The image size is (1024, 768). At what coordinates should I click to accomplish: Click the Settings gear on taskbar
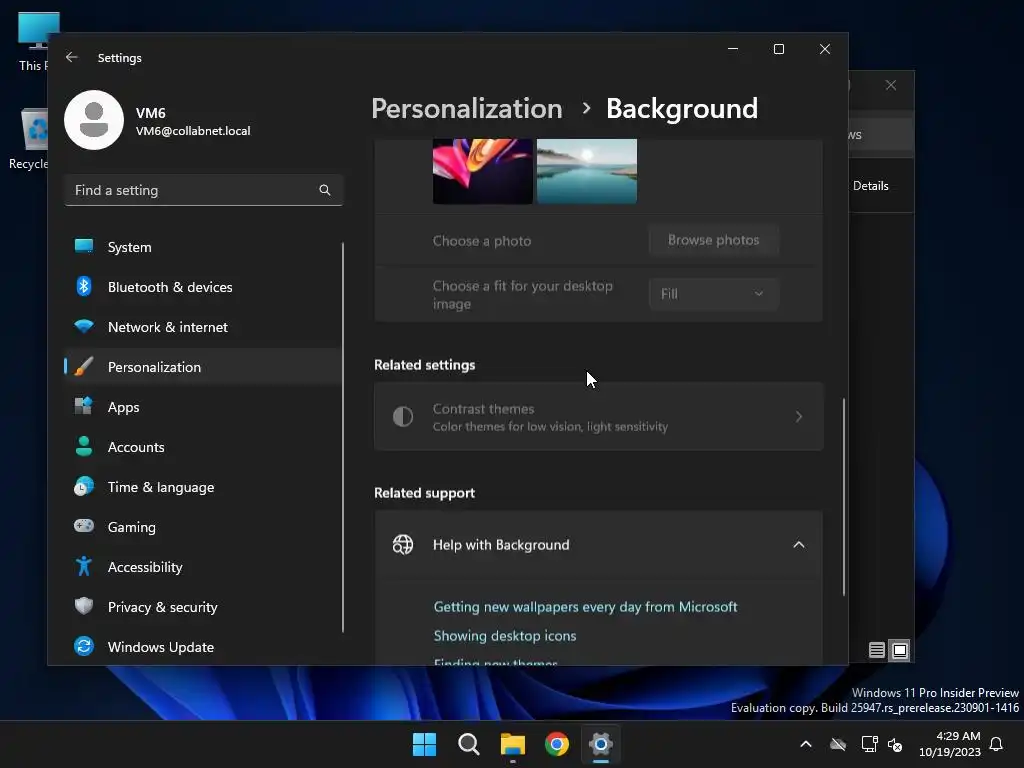pyautogui.click(x=601, y=744)
